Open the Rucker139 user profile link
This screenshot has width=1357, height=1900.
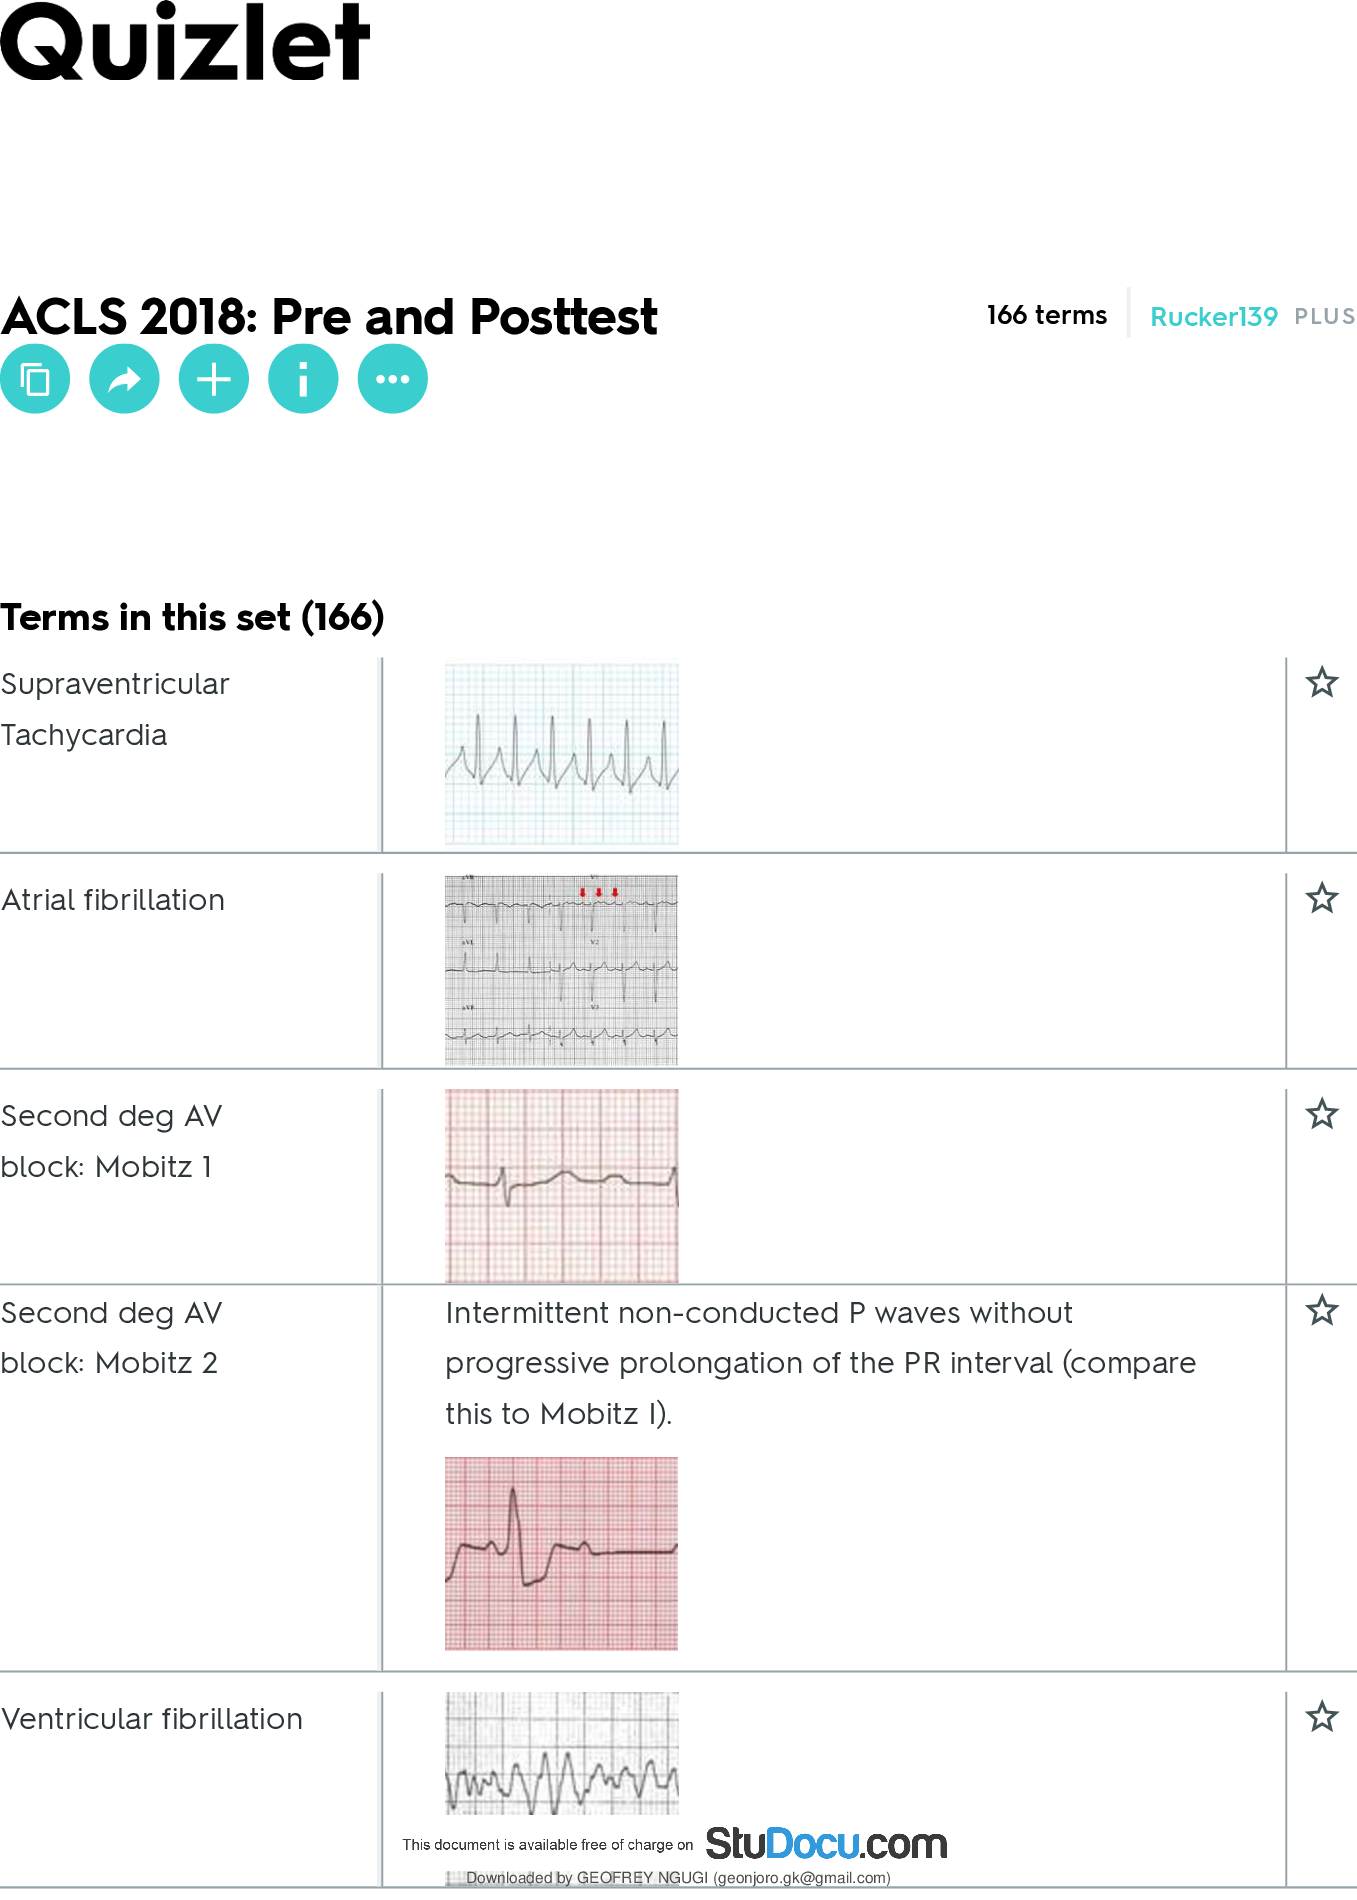pyautogui.click(x=1214, y=317)
